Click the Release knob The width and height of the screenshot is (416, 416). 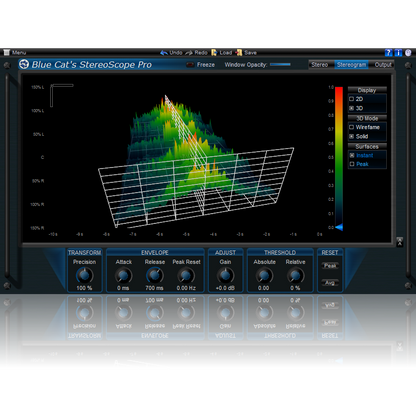coord(155,275)
